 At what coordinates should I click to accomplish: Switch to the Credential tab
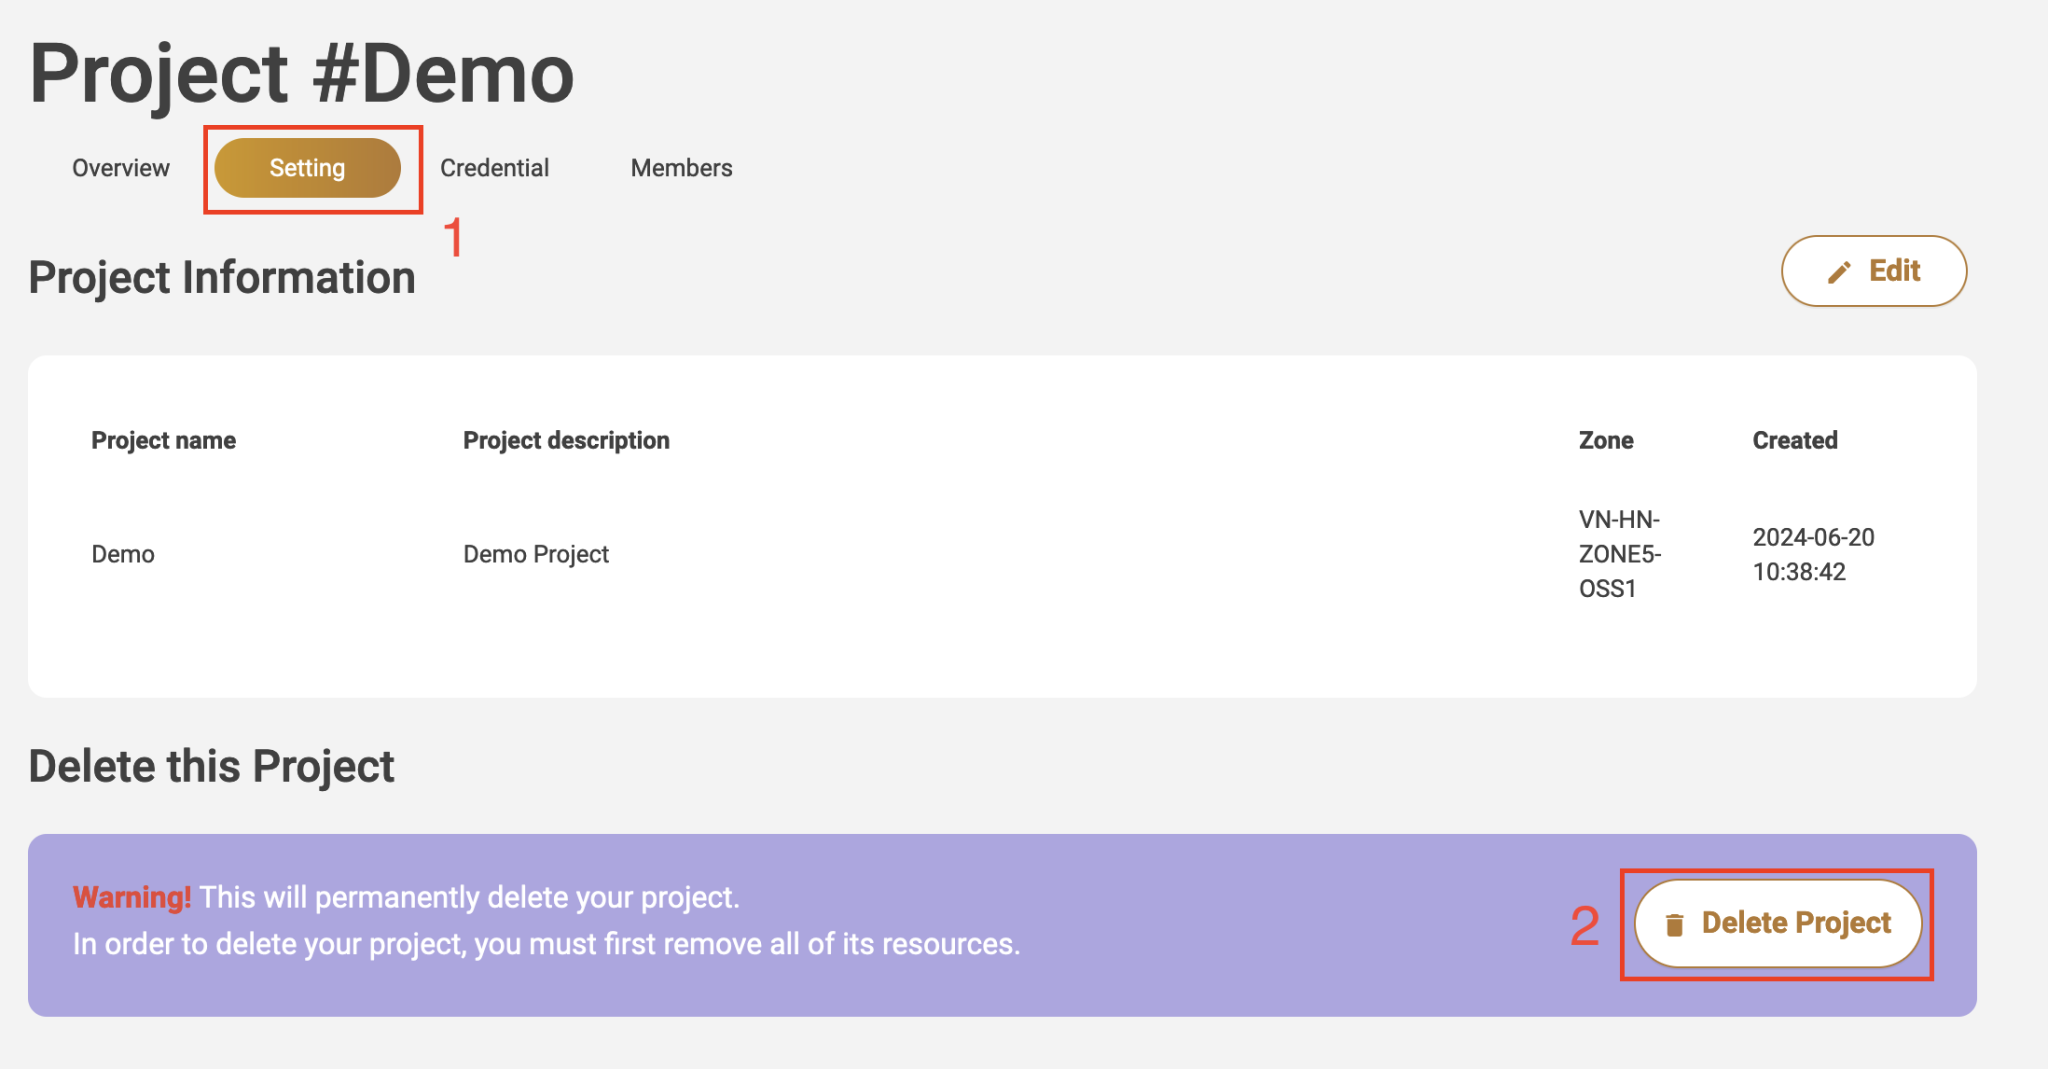coord(494,168)
